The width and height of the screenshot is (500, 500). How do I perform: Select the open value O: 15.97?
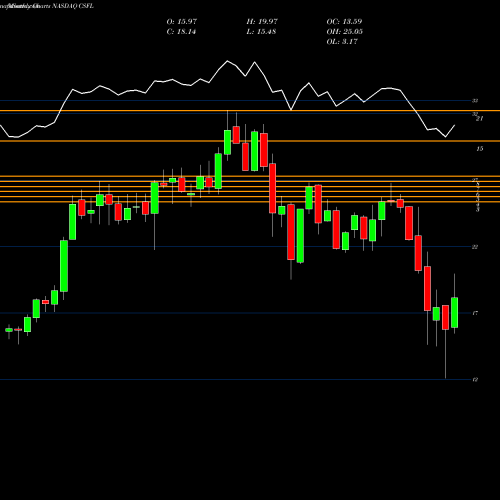[x=182, y=22]
